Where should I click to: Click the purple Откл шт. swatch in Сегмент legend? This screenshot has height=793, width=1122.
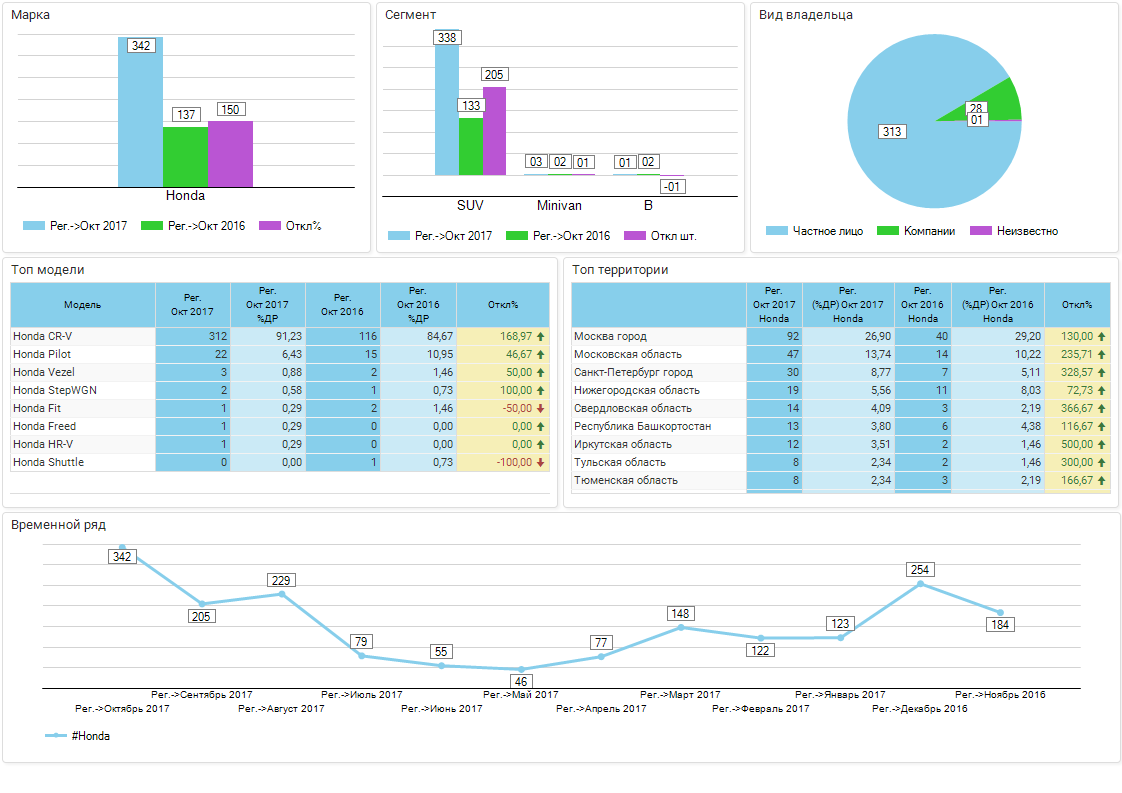[635, 235]
